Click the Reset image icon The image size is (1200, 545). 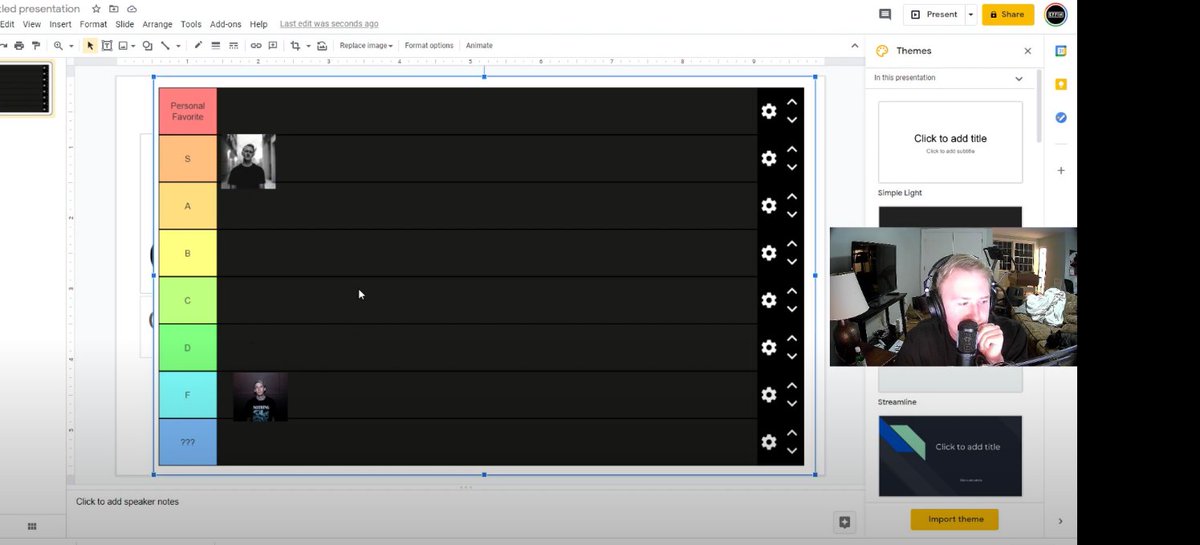pyautogui.click(x=322, y=45)
